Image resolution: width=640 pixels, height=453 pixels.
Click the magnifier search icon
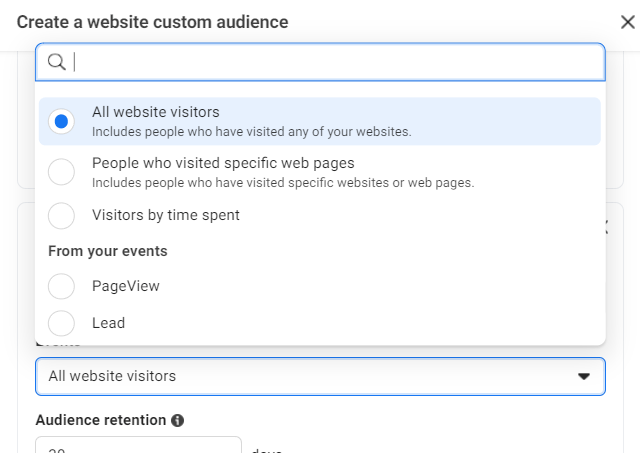(57, 62)
